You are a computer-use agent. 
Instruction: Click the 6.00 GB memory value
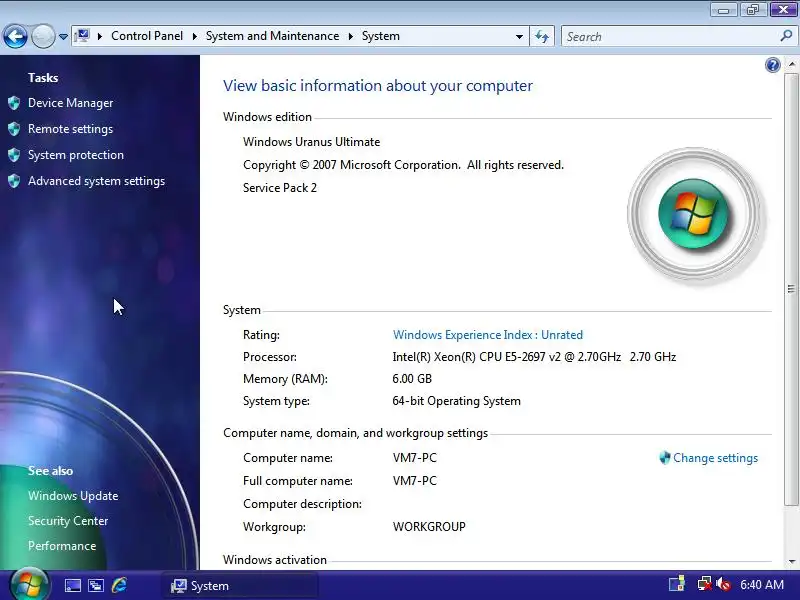point(412,379)
